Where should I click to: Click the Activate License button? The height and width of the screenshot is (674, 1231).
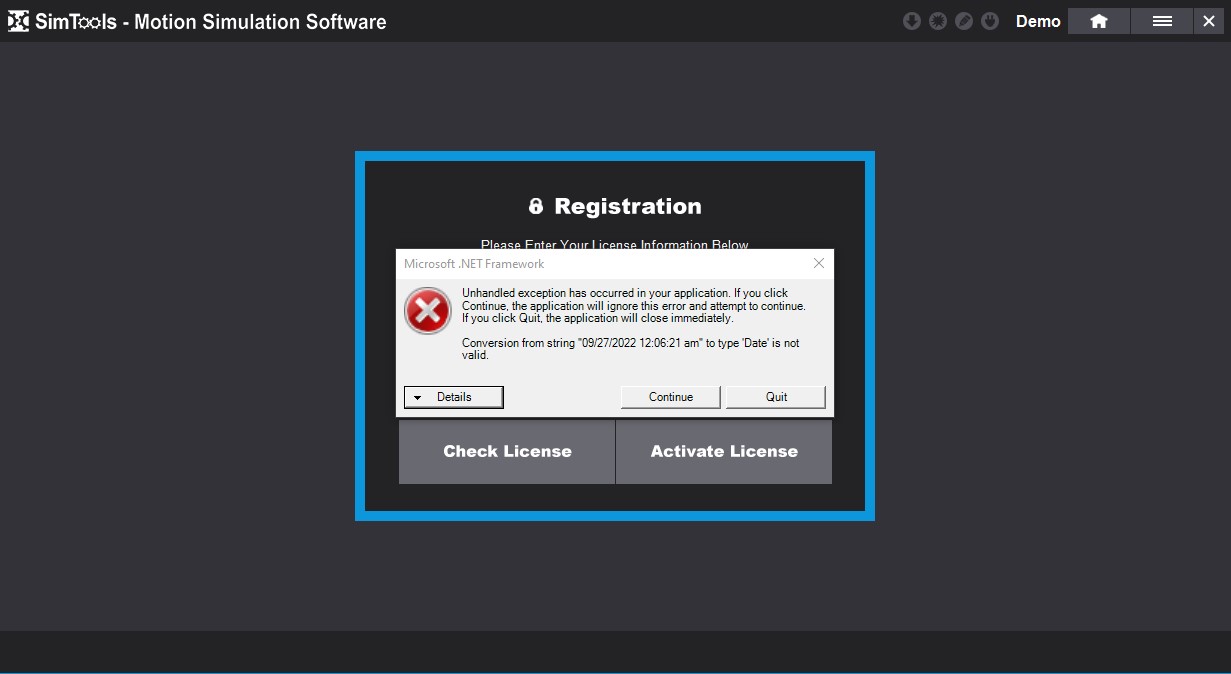click(x=724, y=452)
